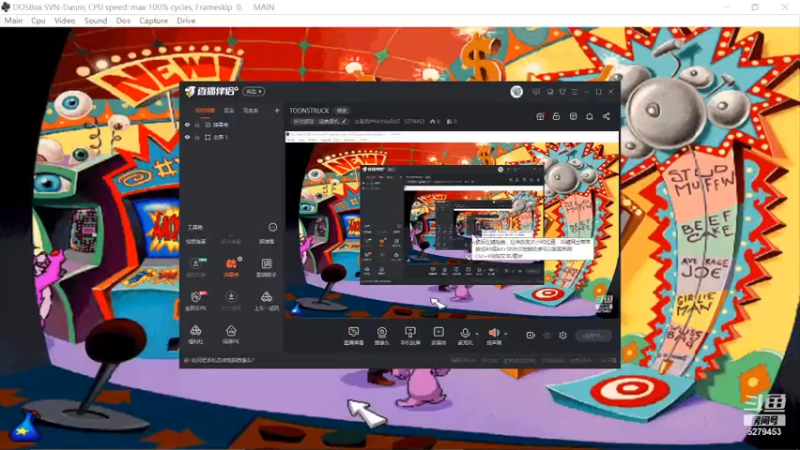Image resolution: width=800 pixels, height=450 pixels.
Task: Open the hamburger menu in title bar
Action: click(574, 92)
